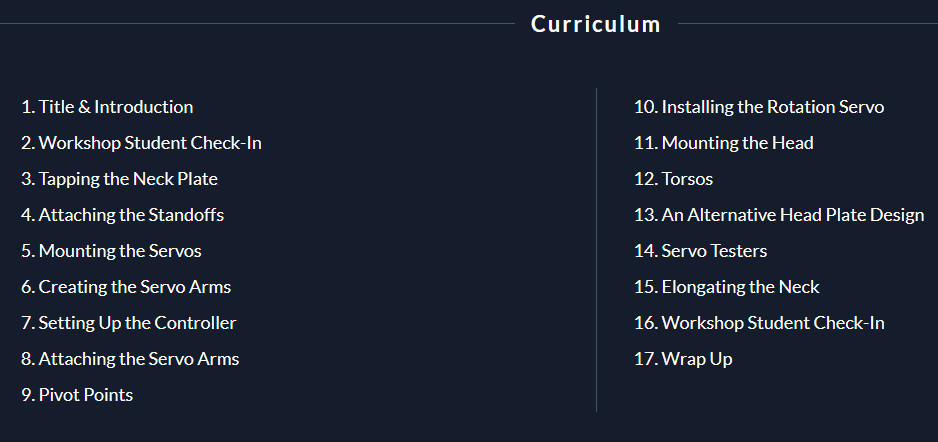Click the number 10 before Installing
938x442 pixels.
(x=645, y=107)
